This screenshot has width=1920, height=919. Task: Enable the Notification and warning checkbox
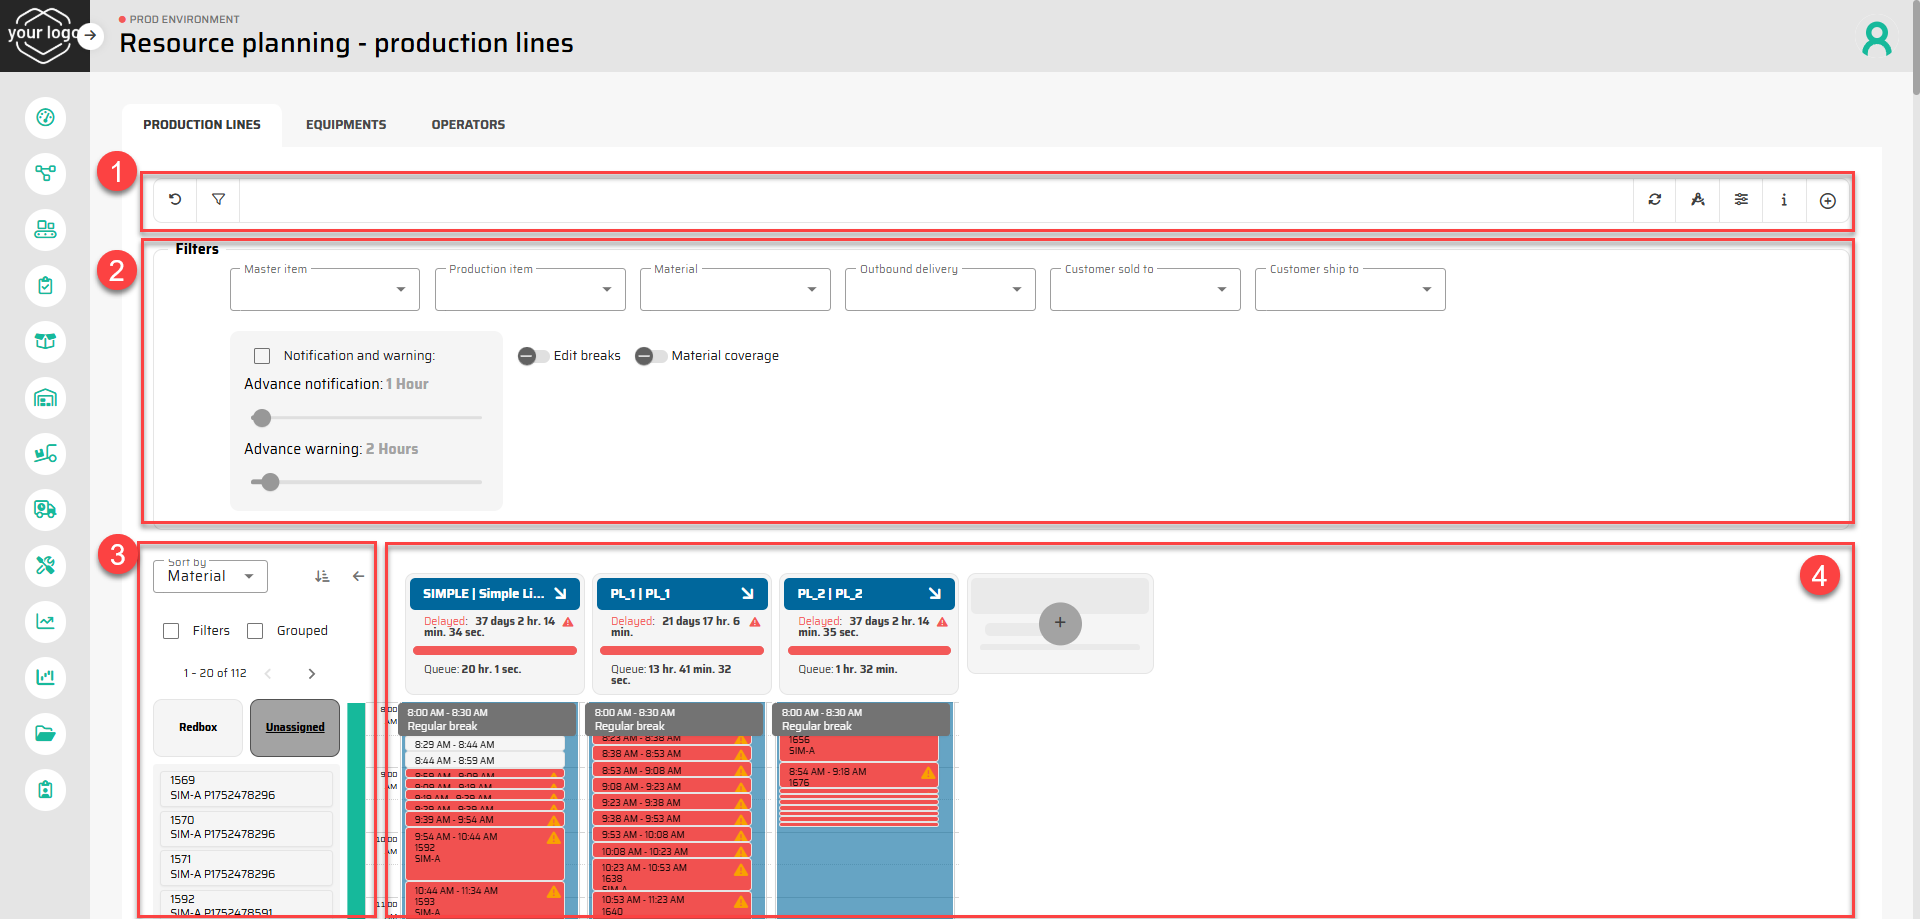(x=262, y=356)
